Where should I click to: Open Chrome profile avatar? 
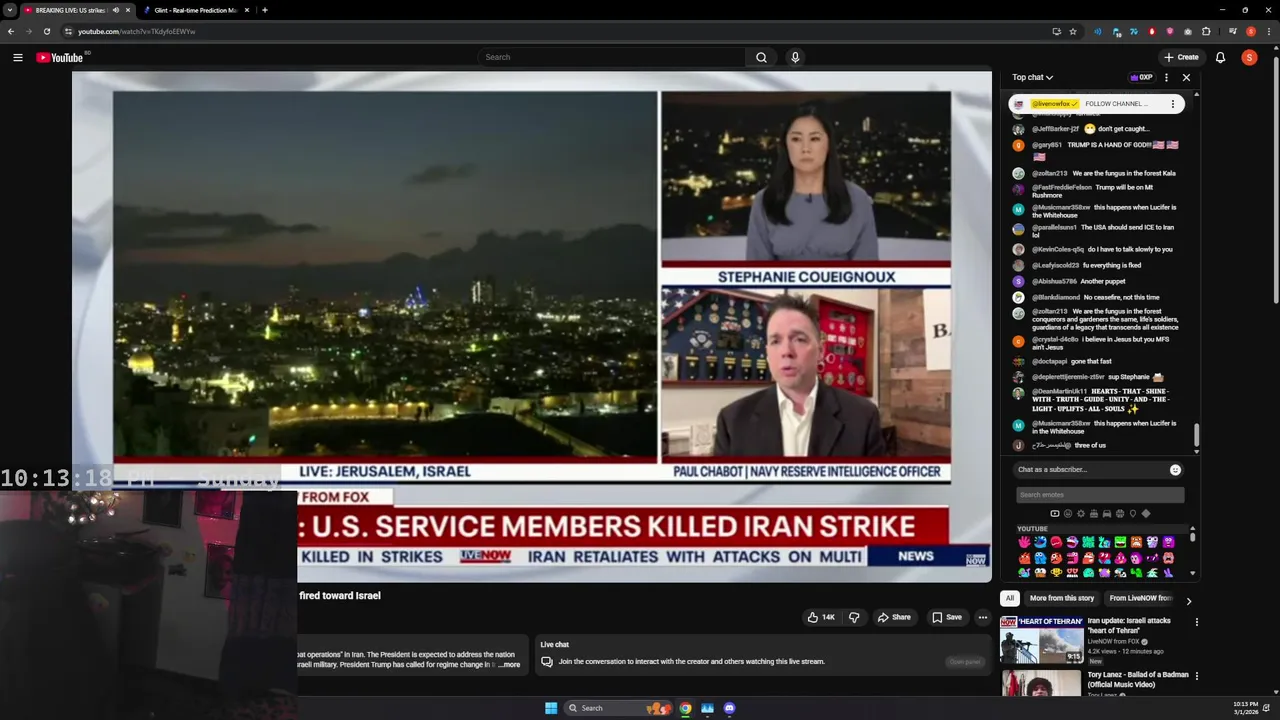(x=1251, y=31)
